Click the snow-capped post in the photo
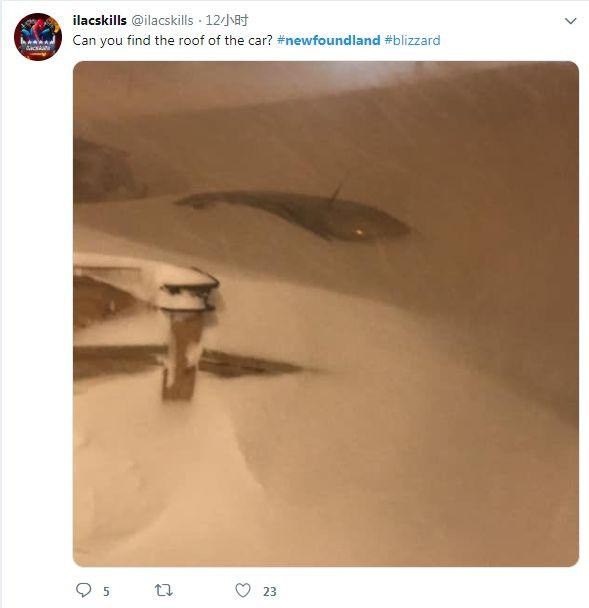This screenshot has height=608, width=589. tap(185, 332)
